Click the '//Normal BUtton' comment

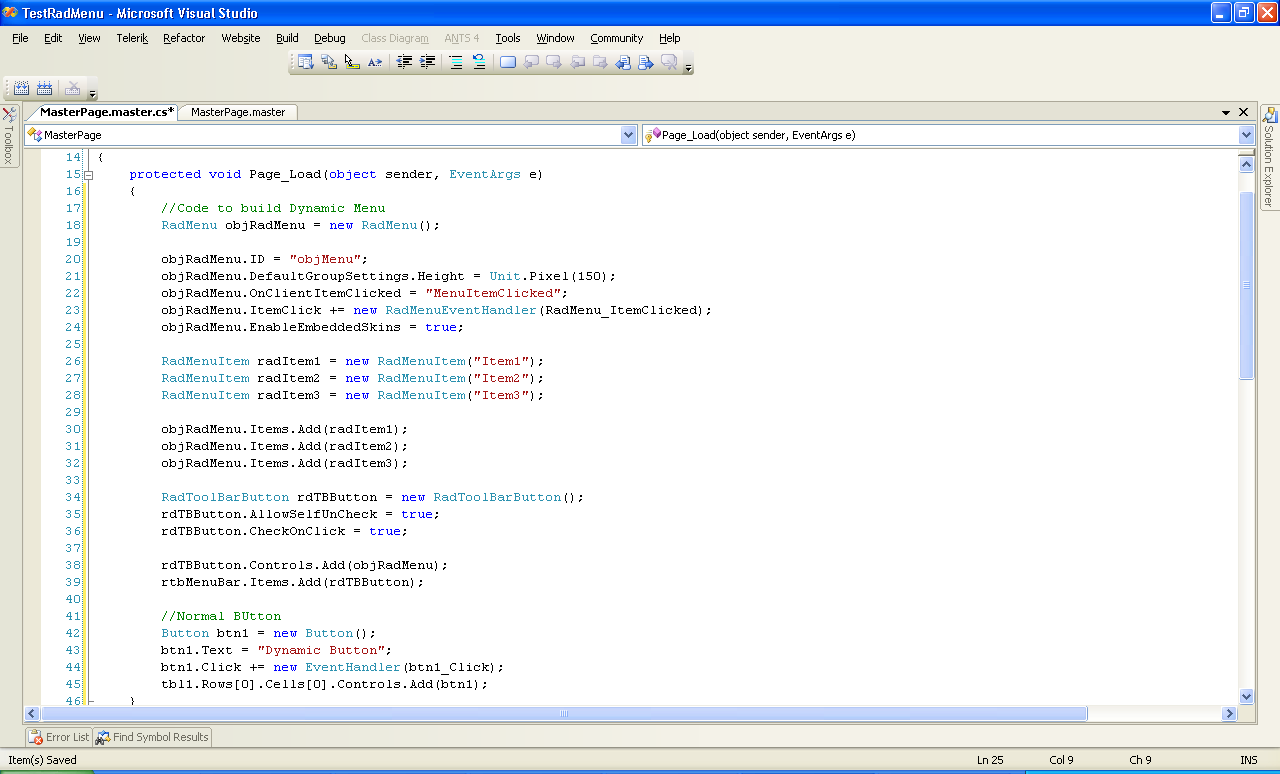221,616
